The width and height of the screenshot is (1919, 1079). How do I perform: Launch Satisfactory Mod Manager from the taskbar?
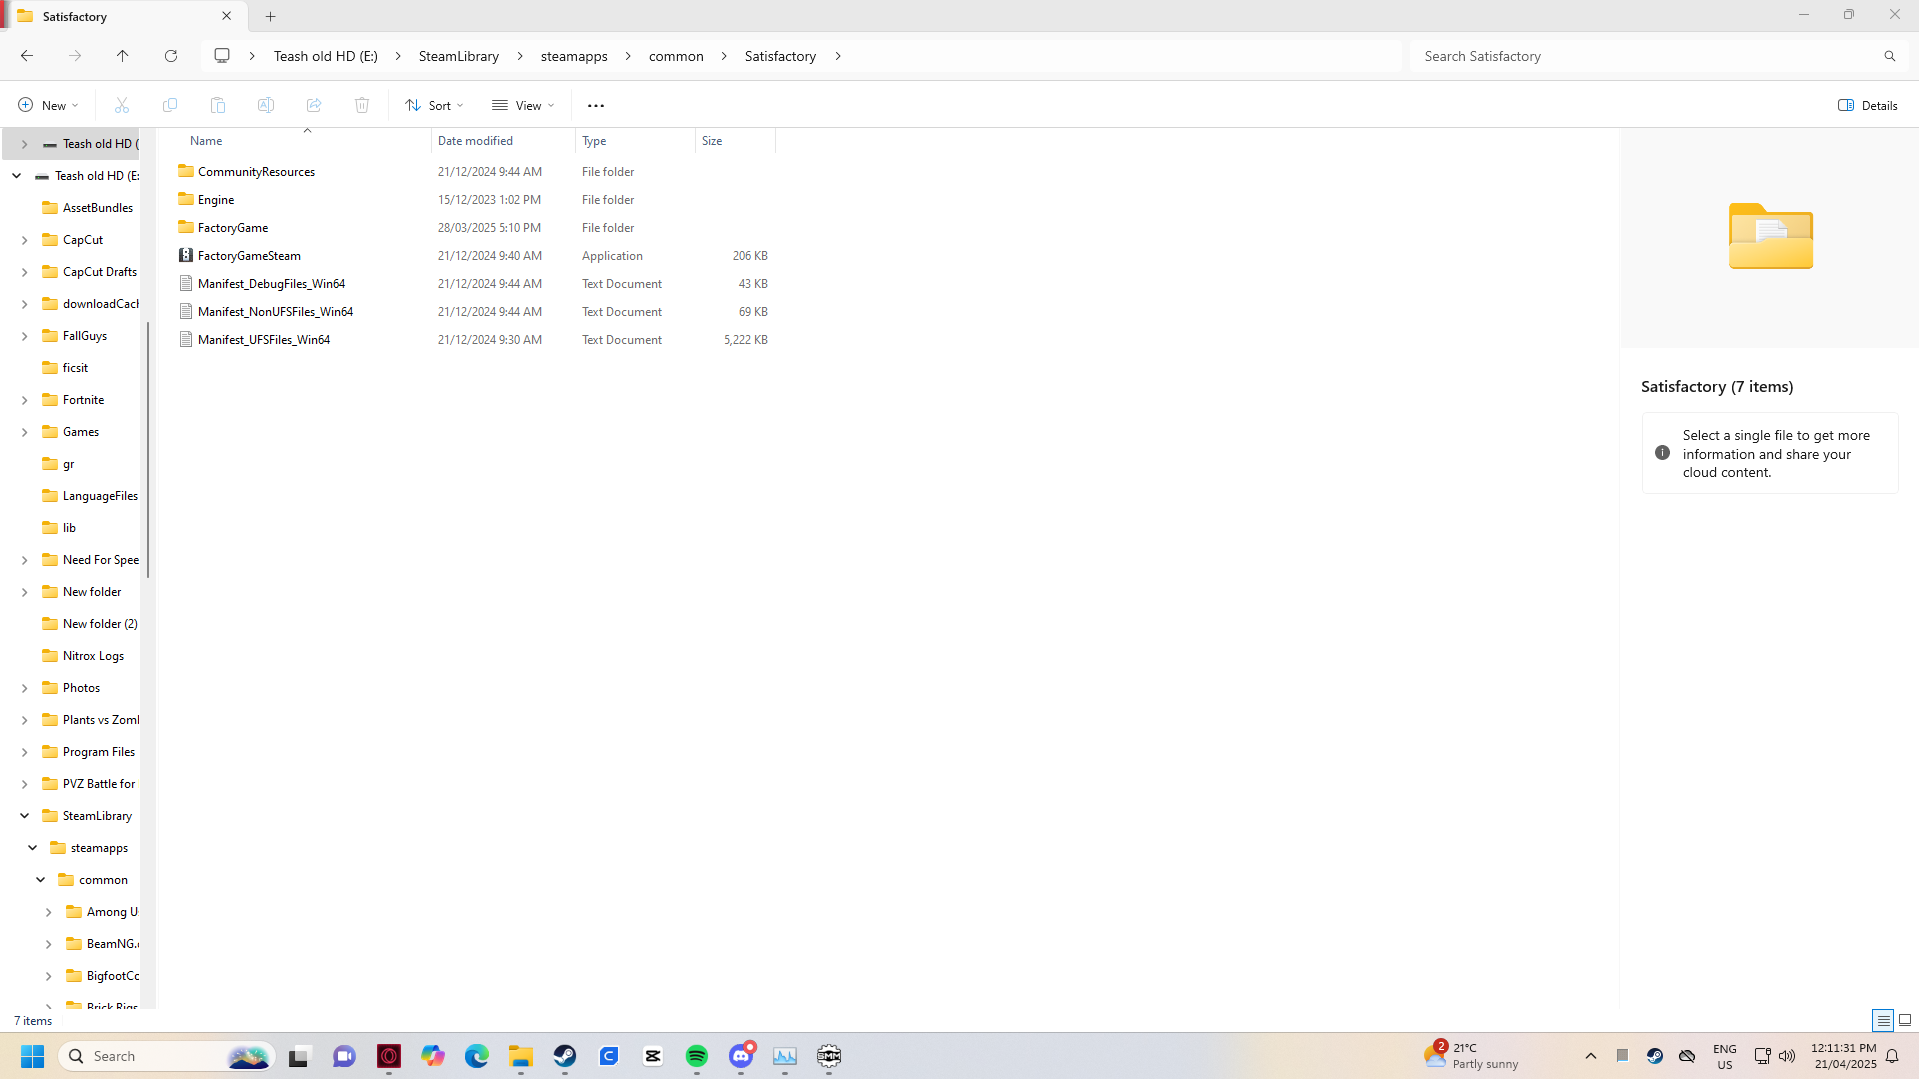829,1056
